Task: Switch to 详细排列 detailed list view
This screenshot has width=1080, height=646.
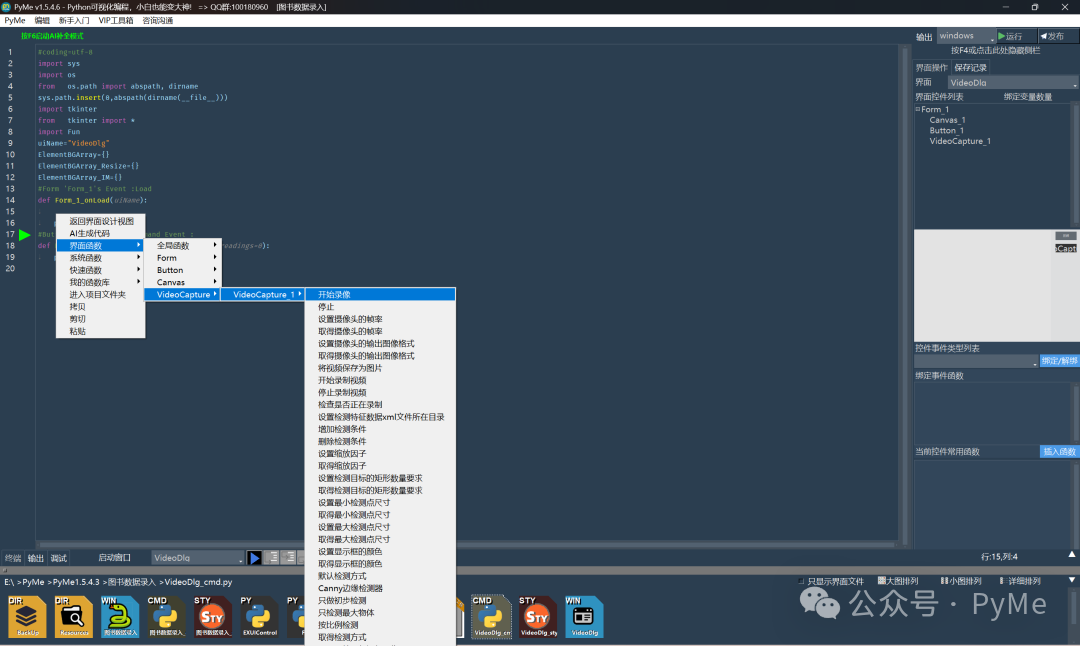Action: 1020,581
